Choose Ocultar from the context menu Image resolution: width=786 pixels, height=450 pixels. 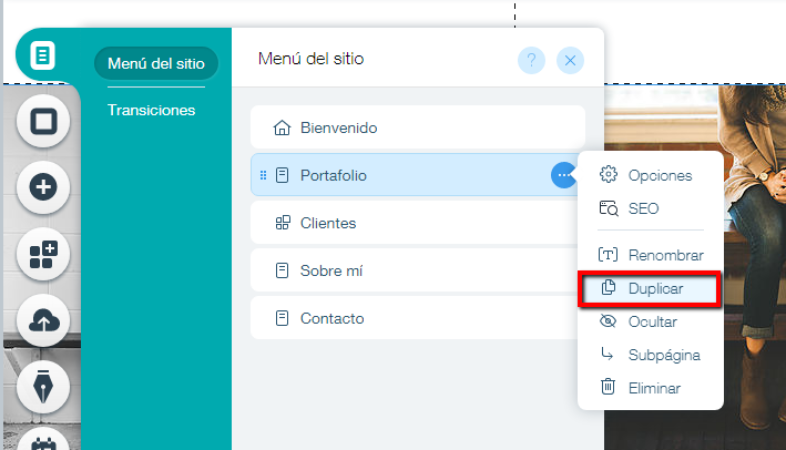click(651, 322)
